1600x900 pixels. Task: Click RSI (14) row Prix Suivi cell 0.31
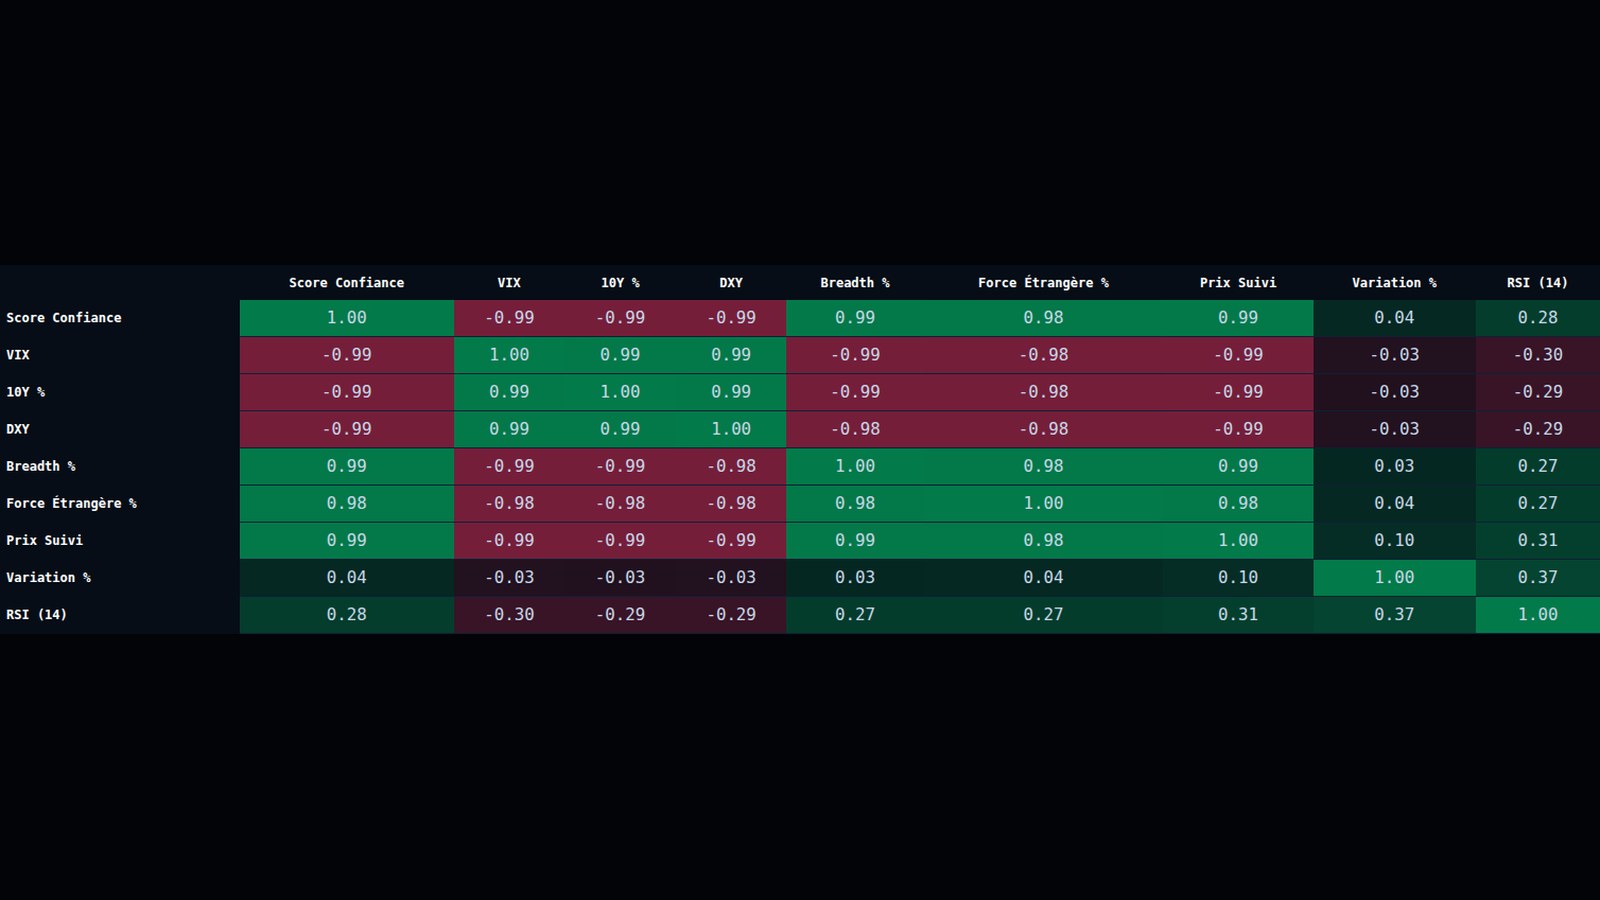pyautogui.click(x=1238, y=614)
